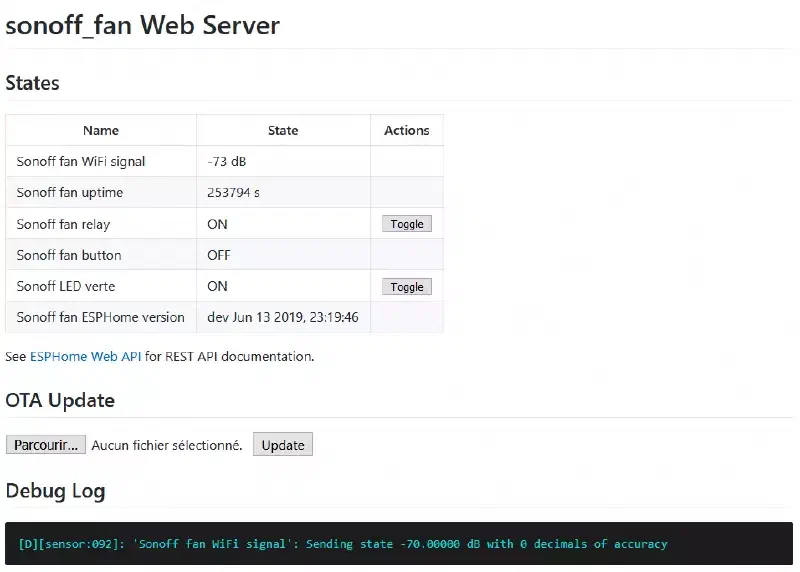Select the 'Sonoff fan relay' name cell
Screen dimensions: 800x572
tap(101, 224)
